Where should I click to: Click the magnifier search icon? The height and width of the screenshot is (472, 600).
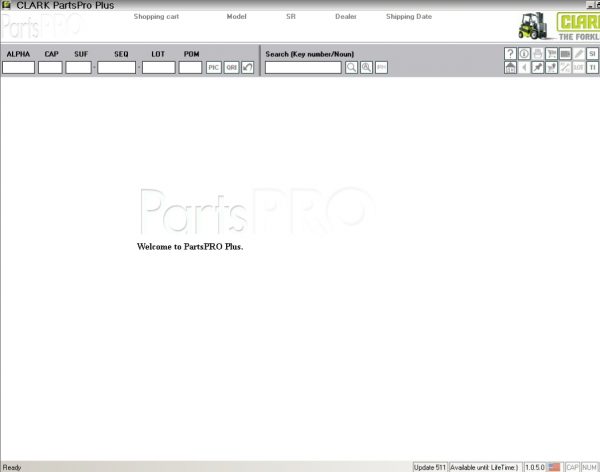351,67
